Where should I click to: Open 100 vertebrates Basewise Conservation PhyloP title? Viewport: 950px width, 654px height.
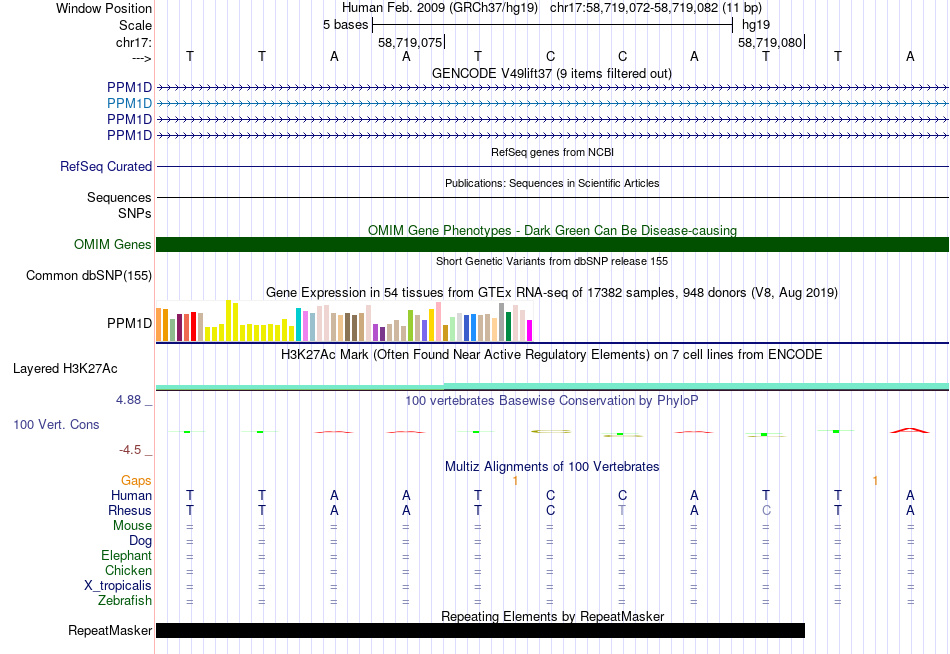click(552, 401)
